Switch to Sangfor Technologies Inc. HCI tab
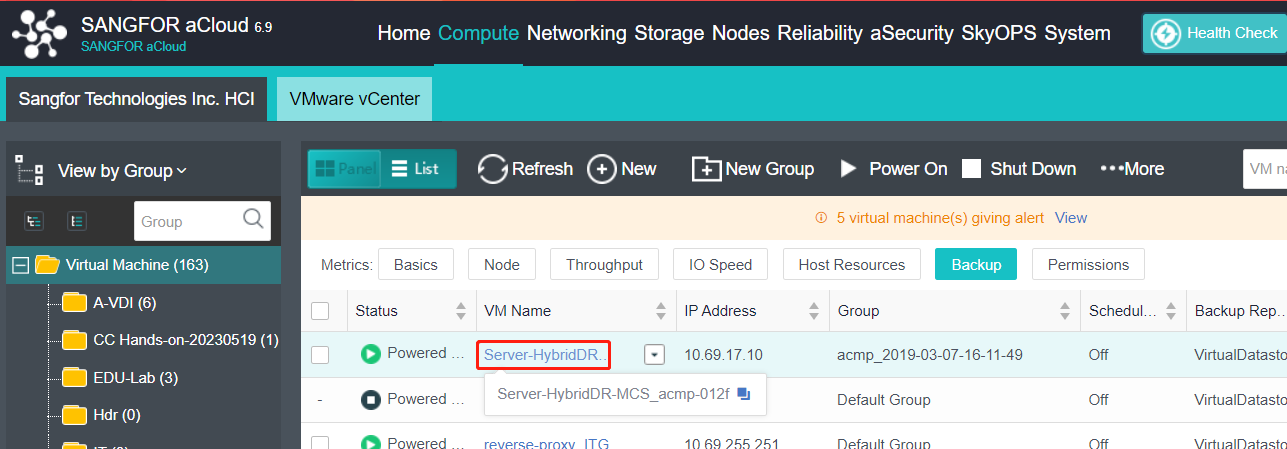The image size is (1287, 449). (137, 99)
